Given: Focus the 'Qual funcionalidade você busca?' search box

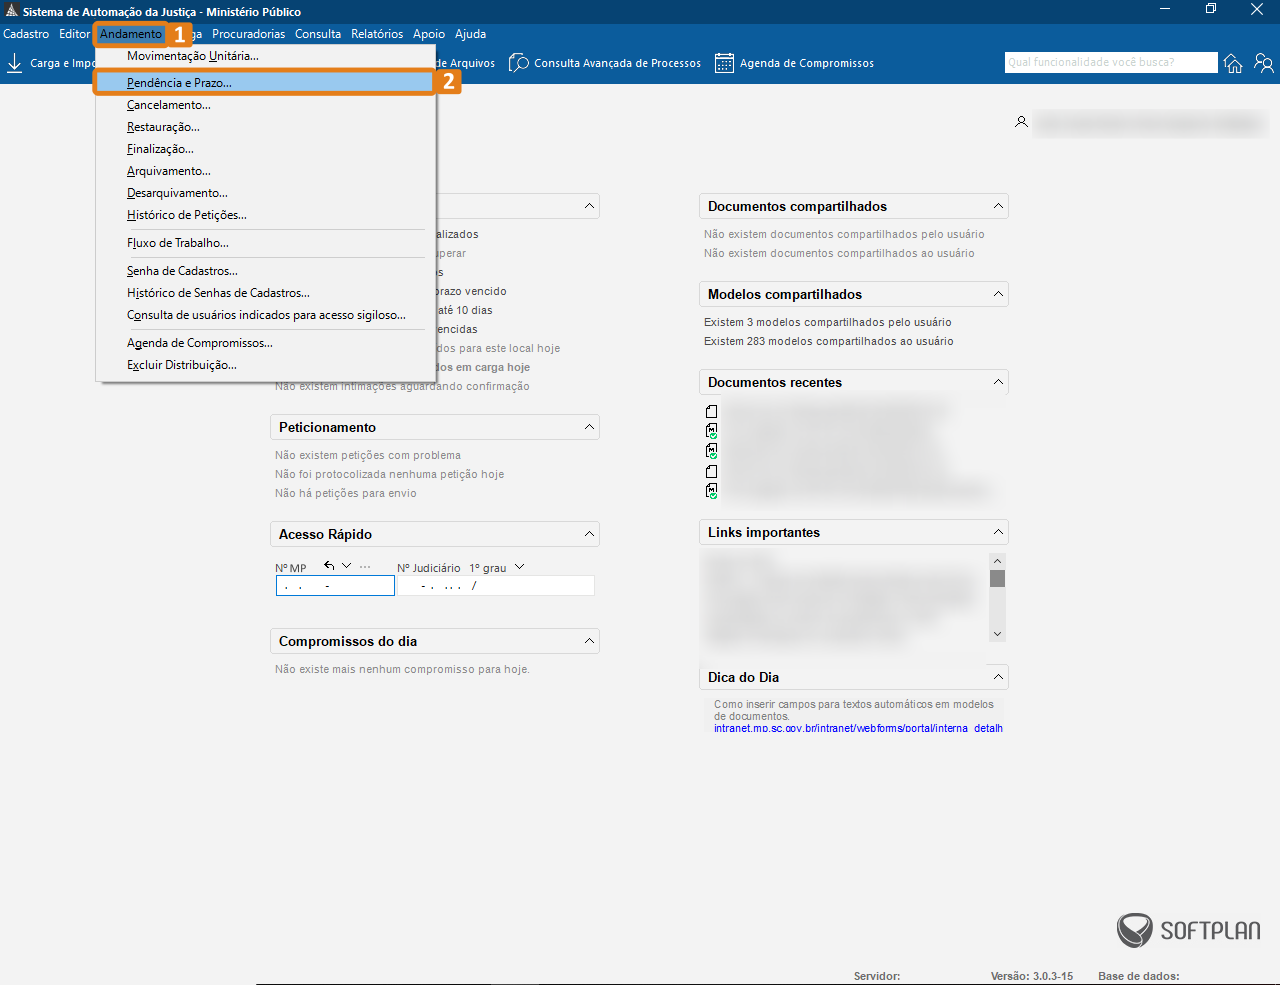Looking at the screenshot, I should point(1111,62).
